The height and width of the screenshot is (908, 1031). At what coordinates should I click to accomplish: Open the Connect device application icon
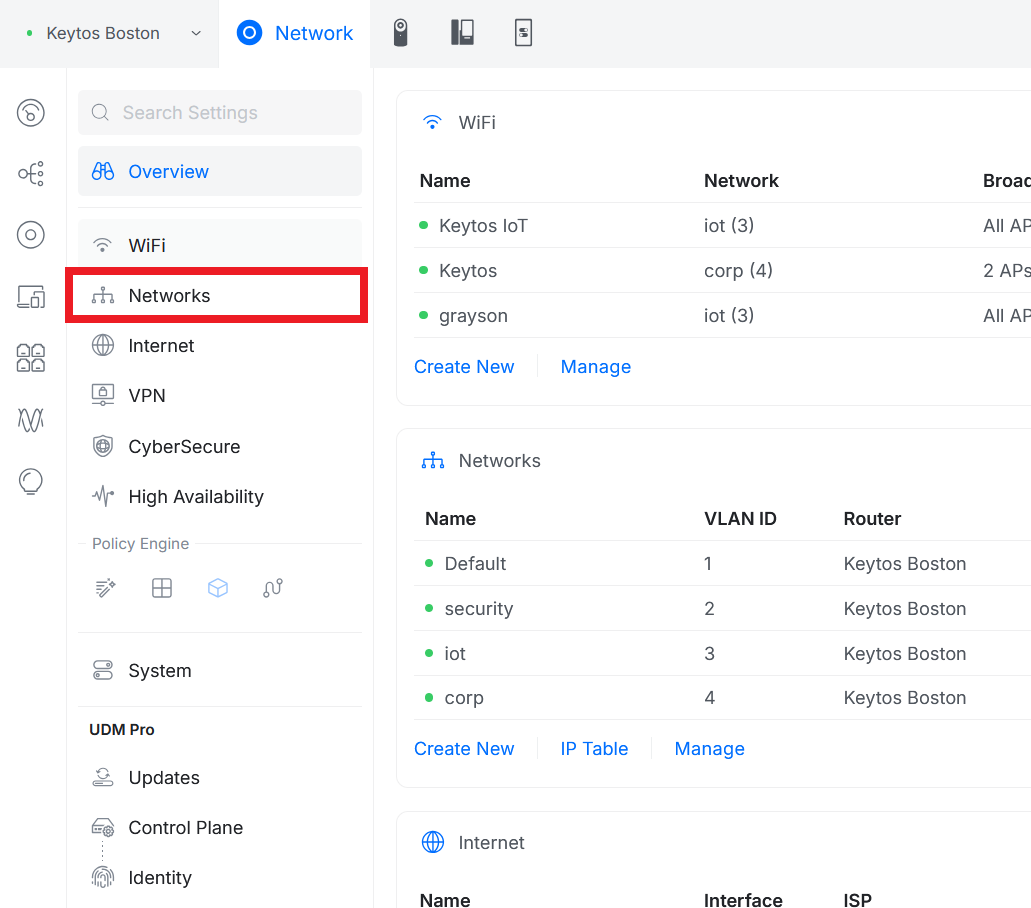[523, 33]
